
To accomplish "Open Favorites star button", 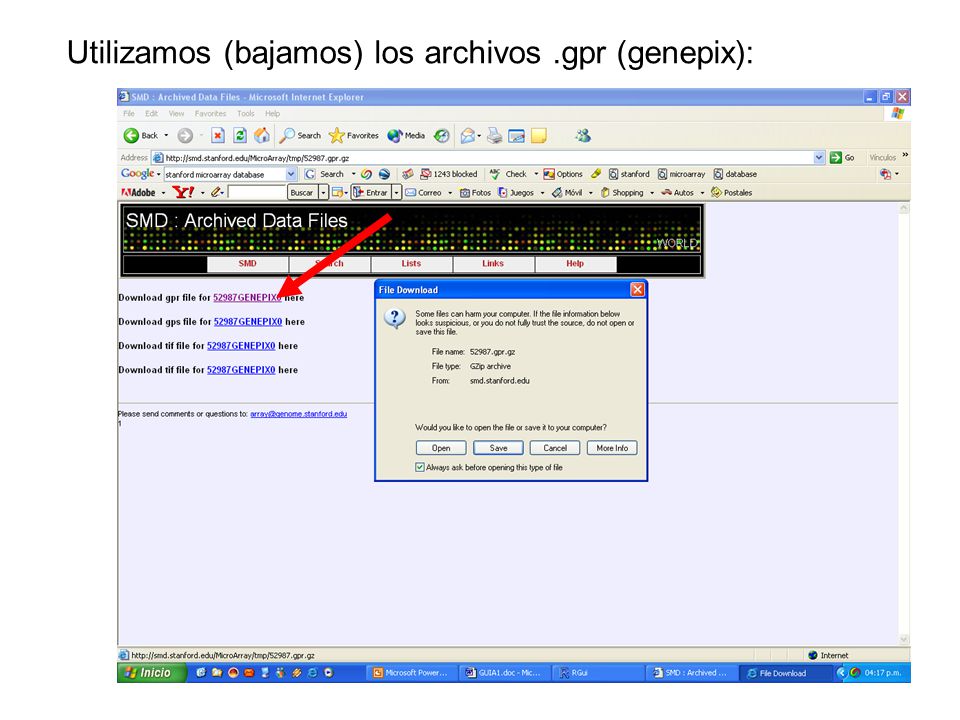I will pos(354,136).
